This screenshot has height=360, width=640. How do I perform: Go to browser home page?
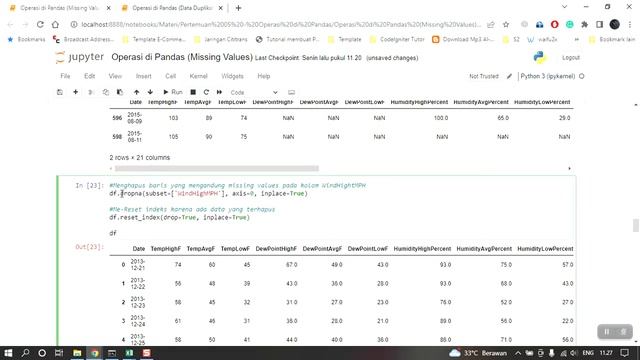[x=55, y=24]
